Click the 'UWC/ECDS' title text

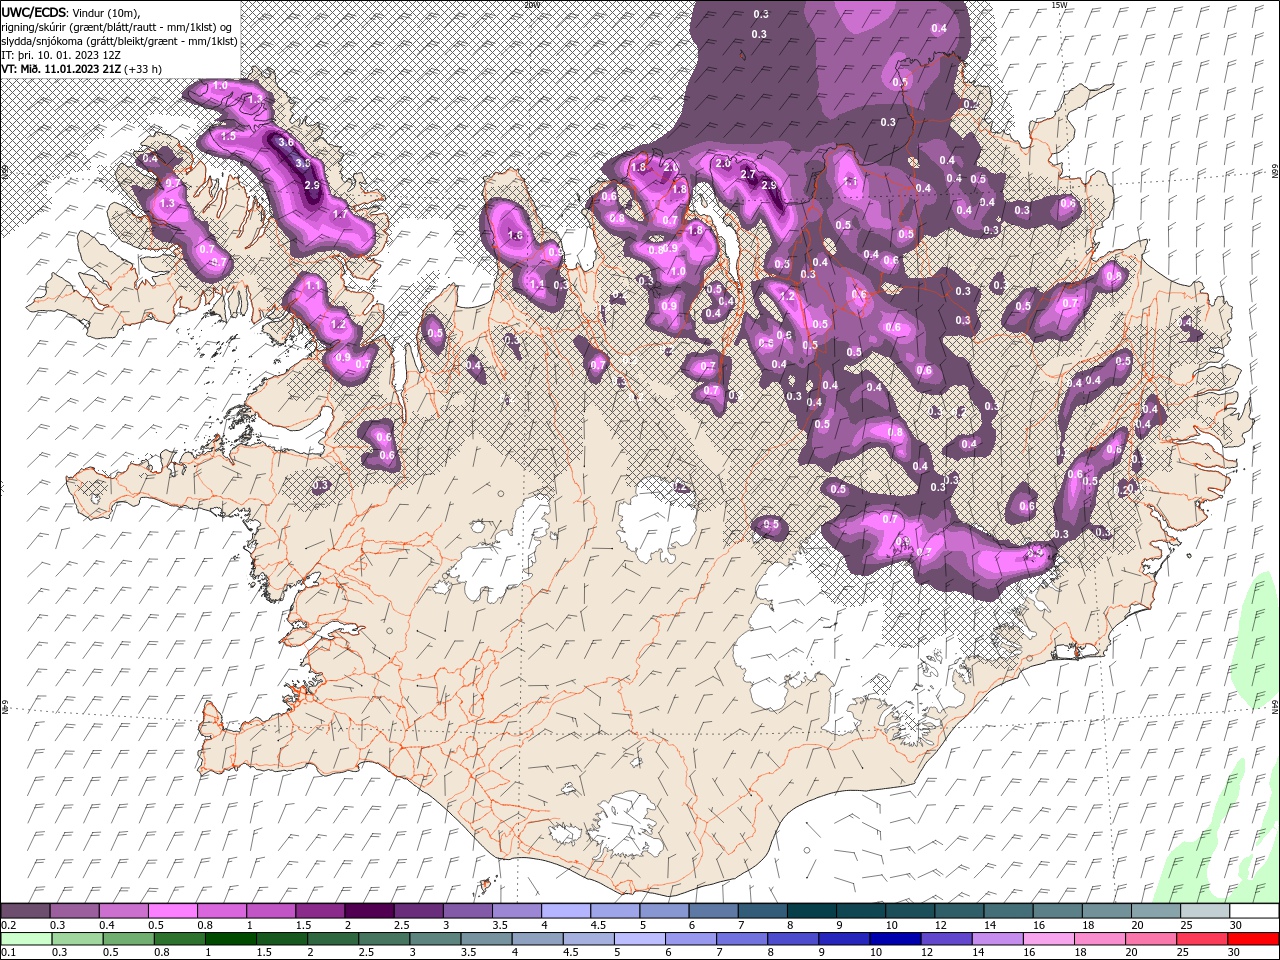pyautogui.click(x=34, y=12)
